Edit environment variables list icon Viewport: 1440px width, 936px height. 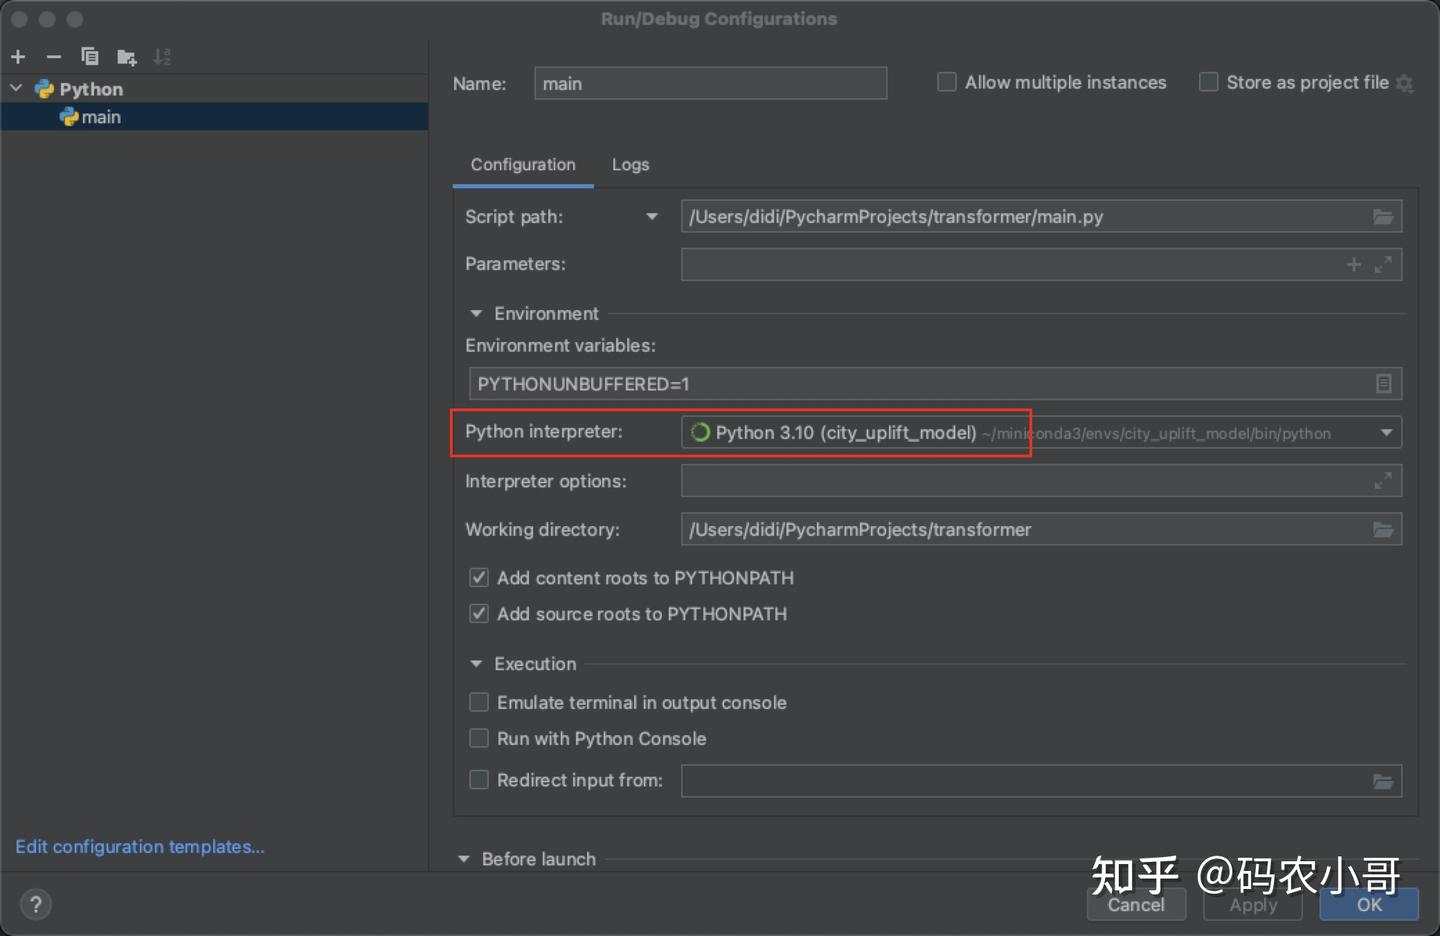point(1383,384)
